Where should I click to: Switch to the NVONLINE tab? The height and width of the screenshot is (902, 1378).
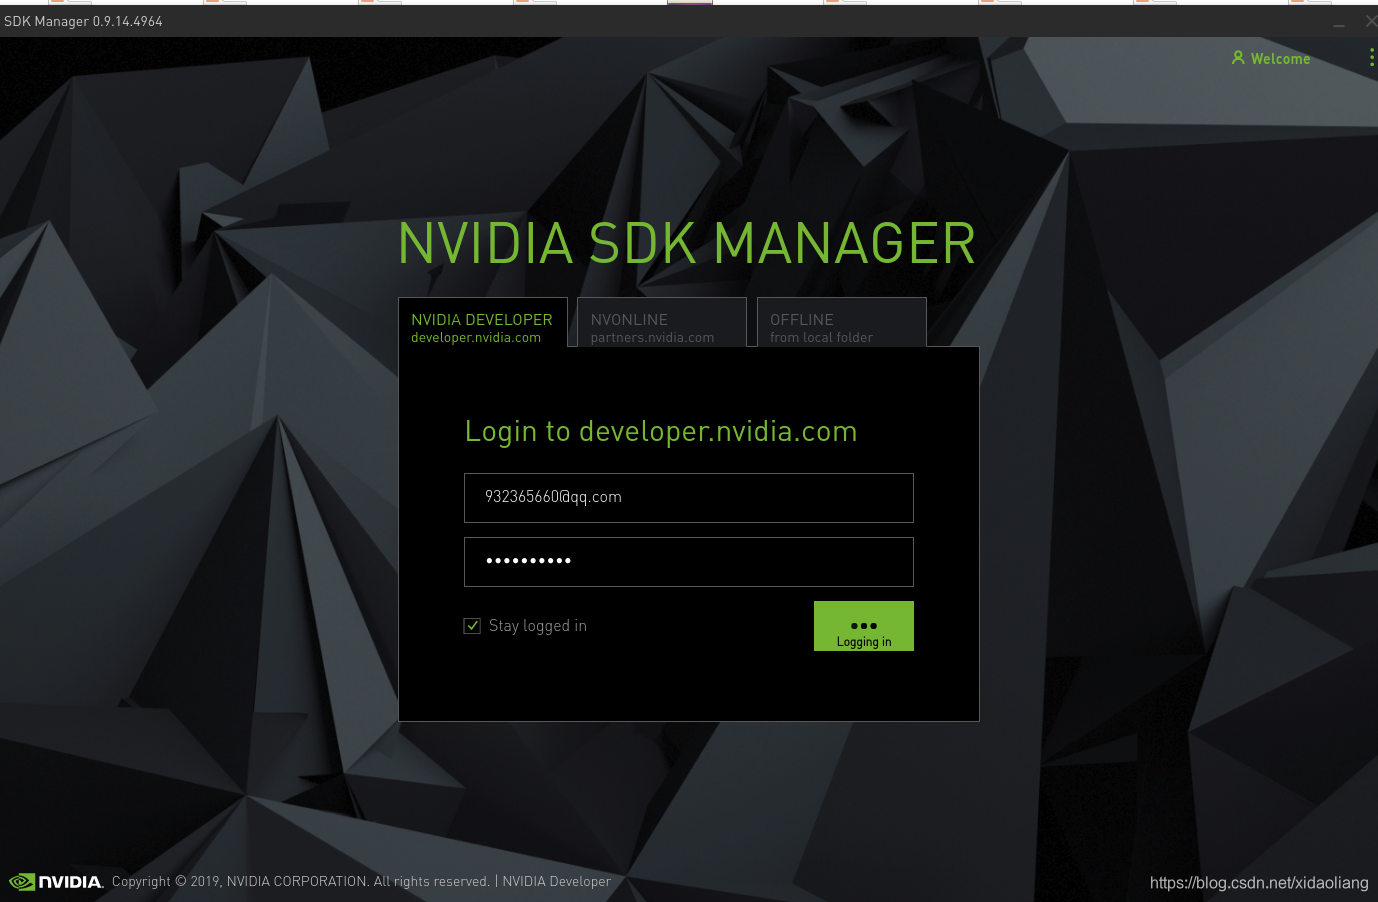coord(662,322)
